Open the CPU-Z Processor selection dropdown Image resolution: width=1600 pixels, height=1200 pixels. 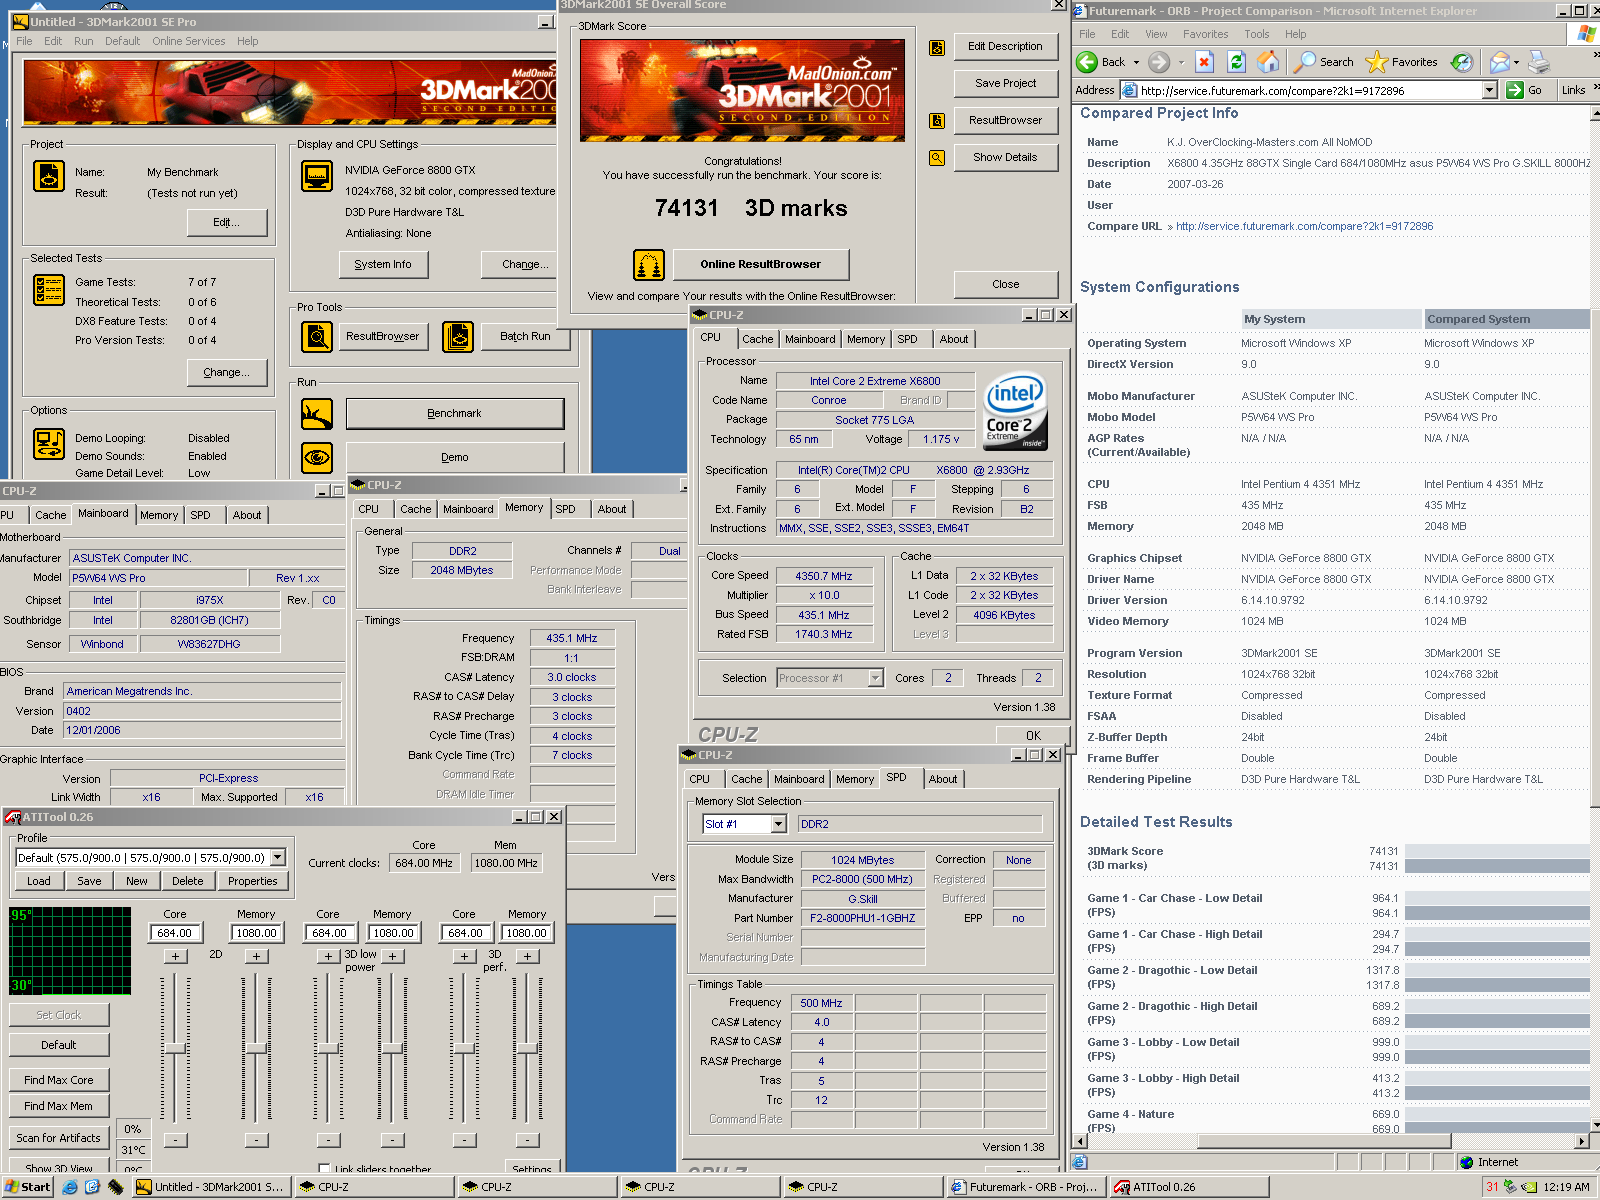point(876,678)
